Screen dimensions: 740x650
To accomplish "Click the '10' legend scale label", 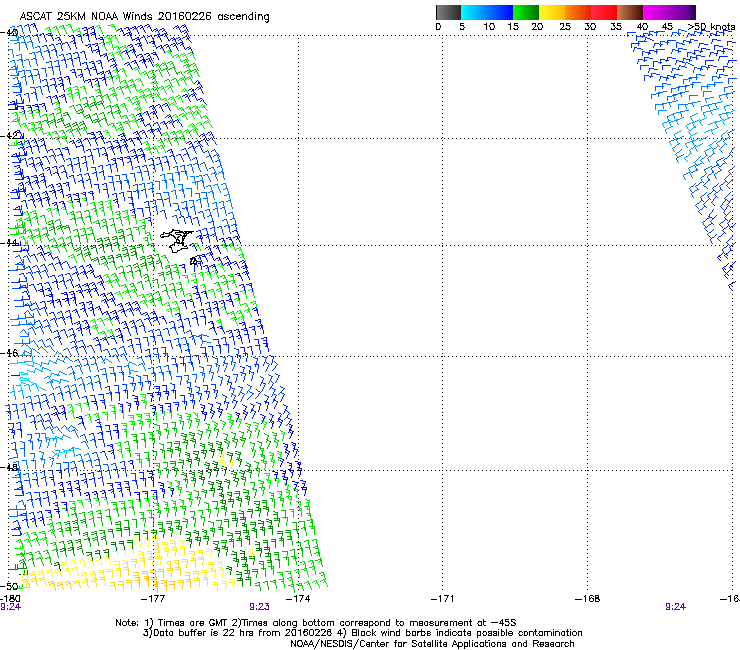I will pos(489,27).
